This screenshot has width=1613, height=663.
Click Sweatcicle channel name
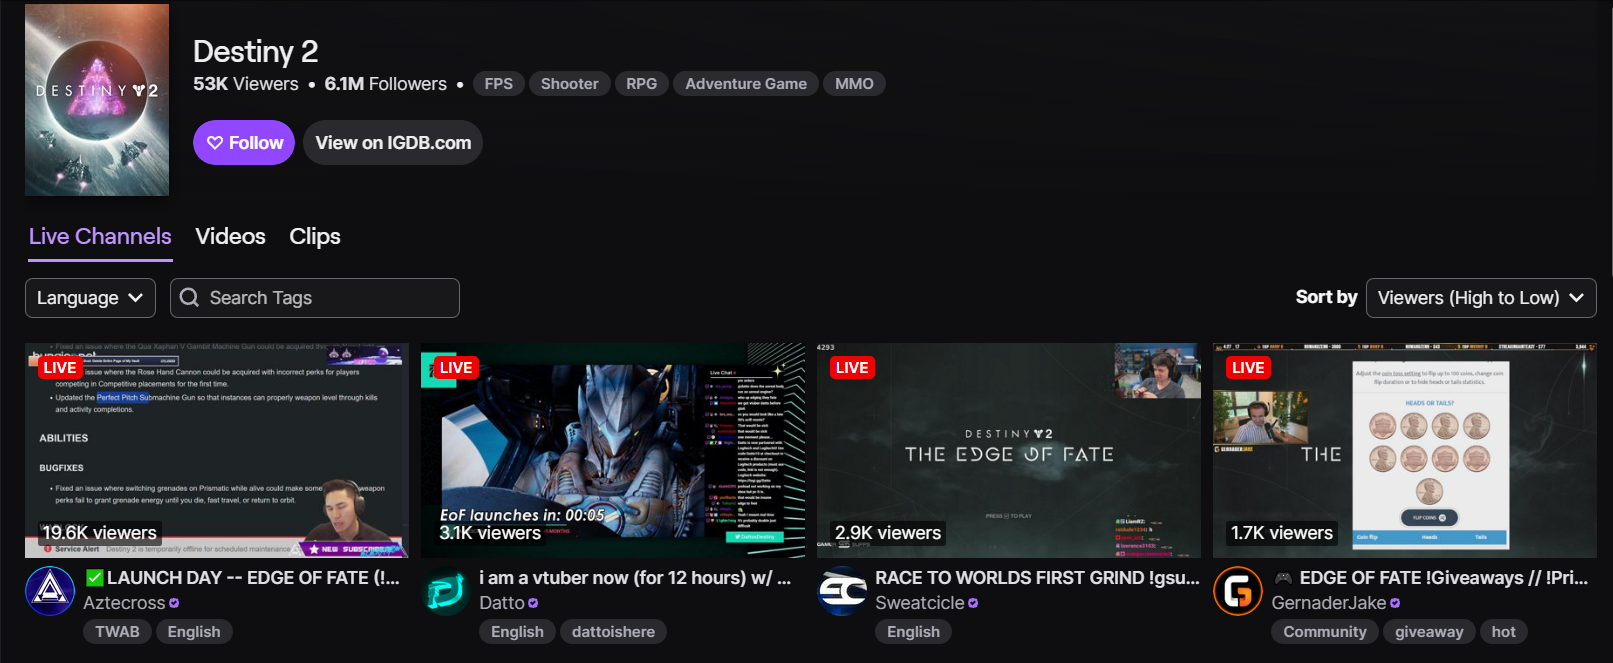(920, 603)
